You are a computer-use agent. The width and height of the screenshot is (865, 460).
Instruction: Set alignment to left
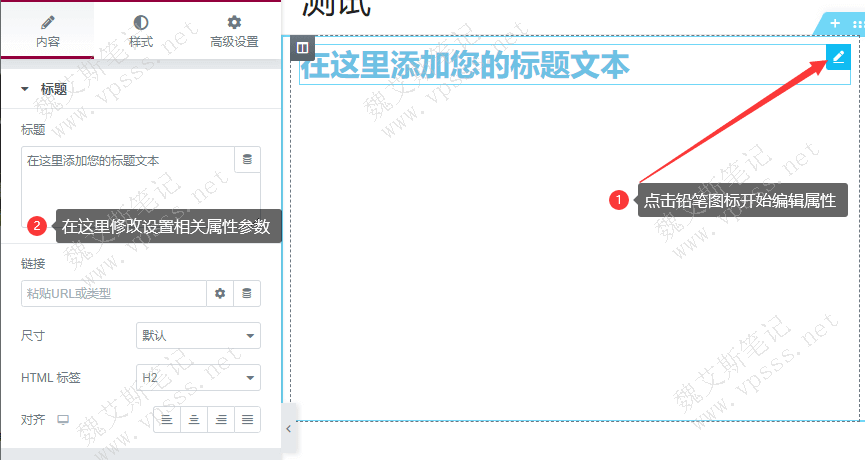coord(167,420)
